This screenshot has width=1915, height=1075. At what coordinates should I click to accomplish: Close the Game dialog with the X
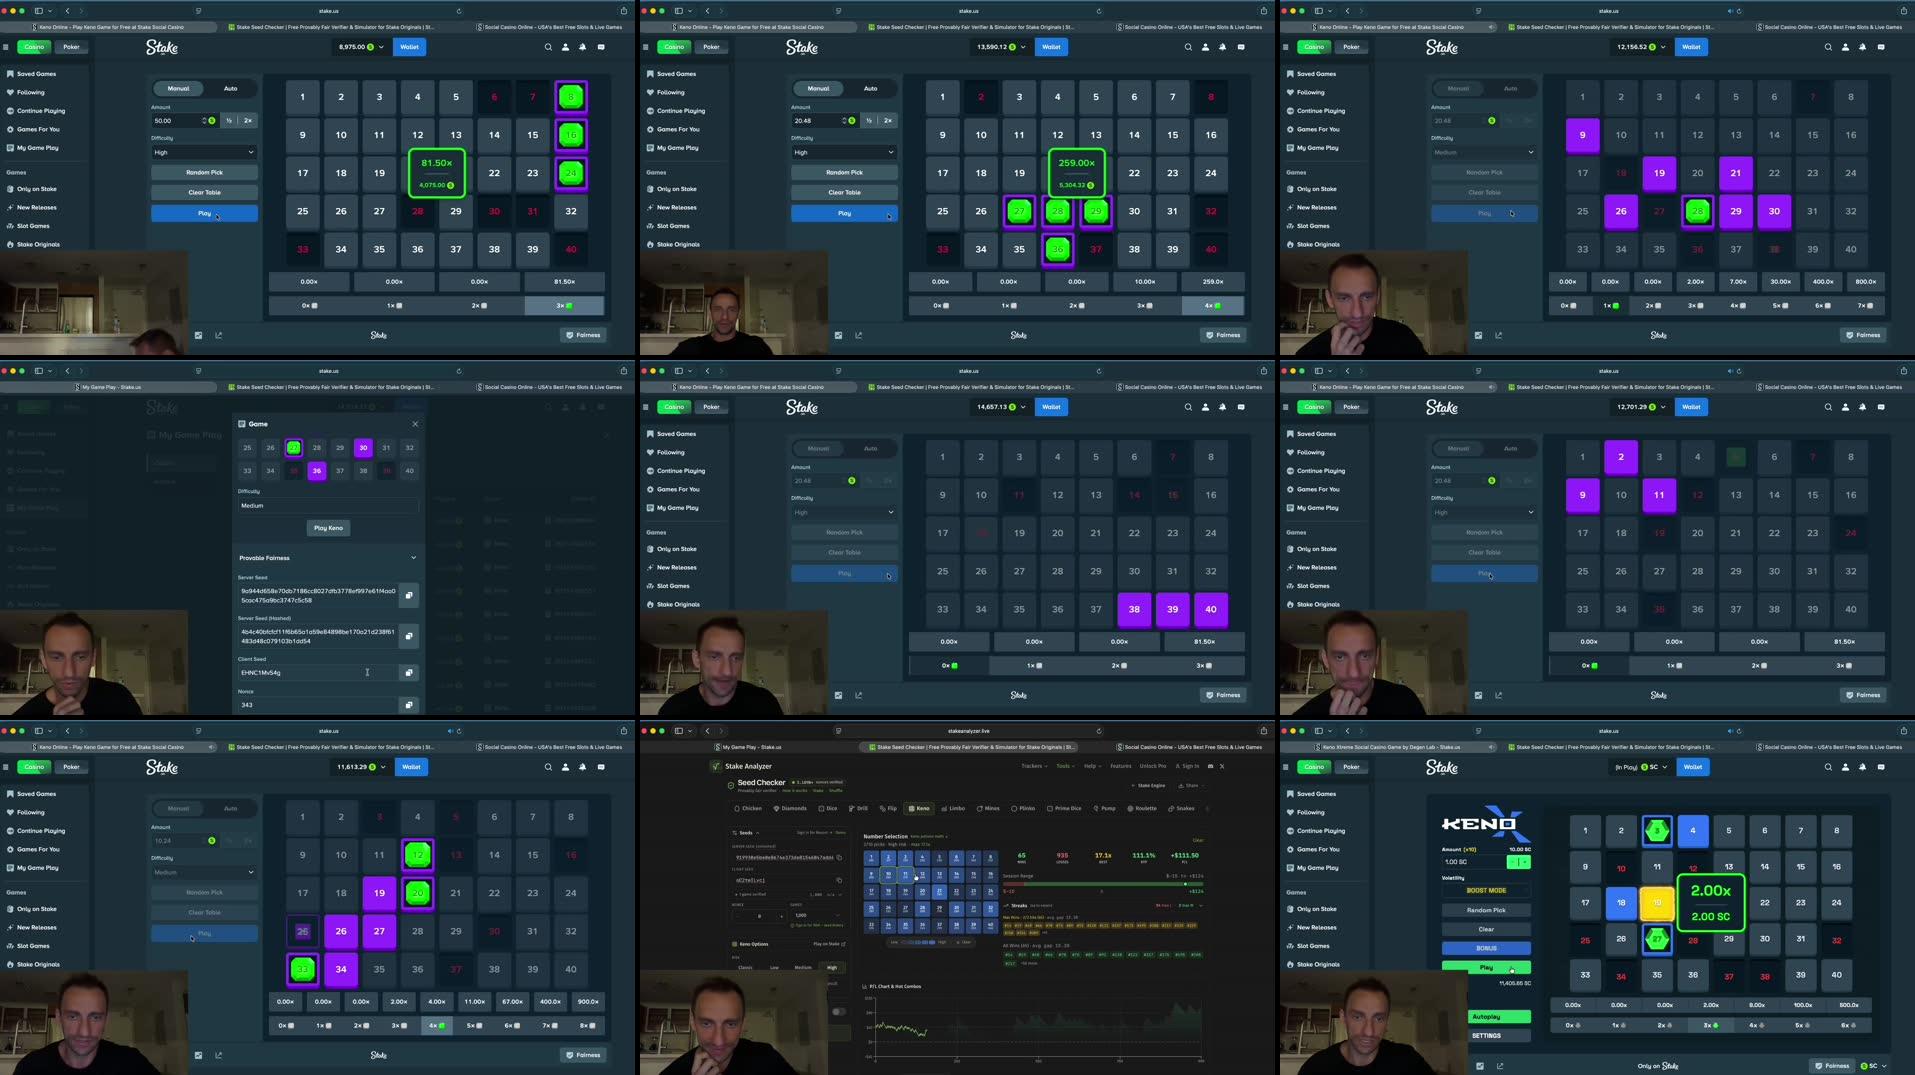[415, 424]
